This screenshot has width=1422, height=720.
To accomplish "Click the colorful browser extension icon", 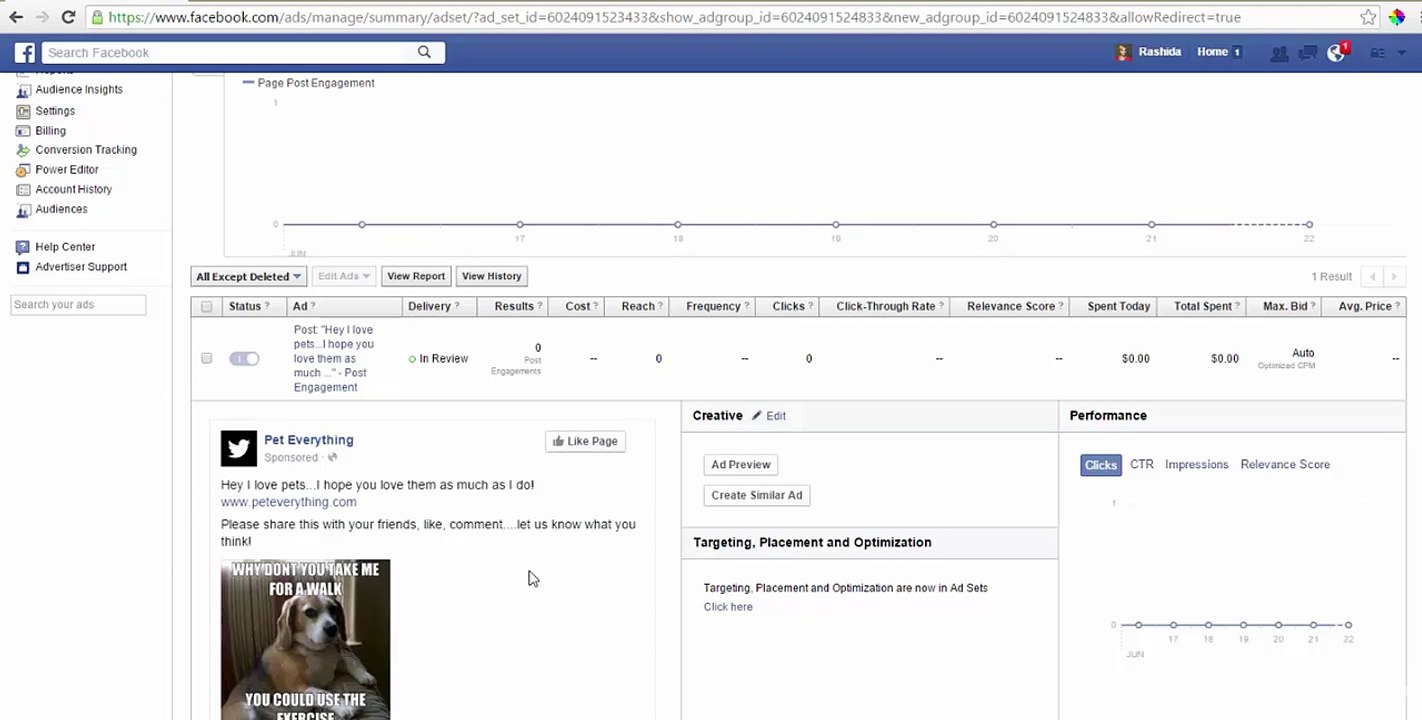I will coord(1398,17).
